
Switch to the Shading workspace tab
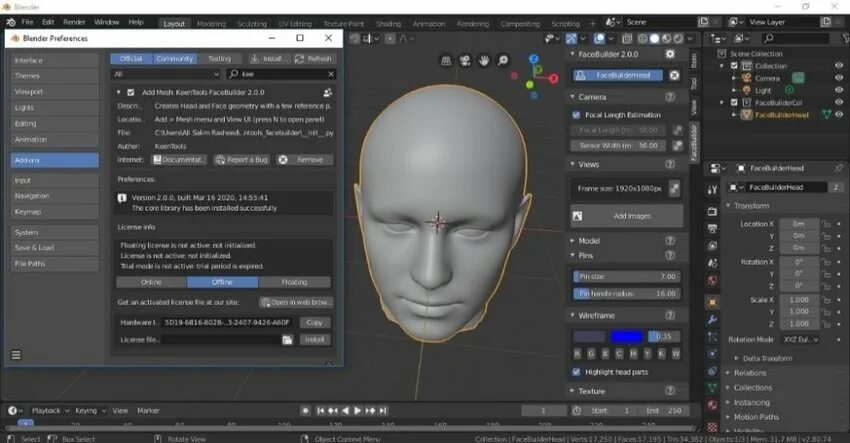coord(388,24)
